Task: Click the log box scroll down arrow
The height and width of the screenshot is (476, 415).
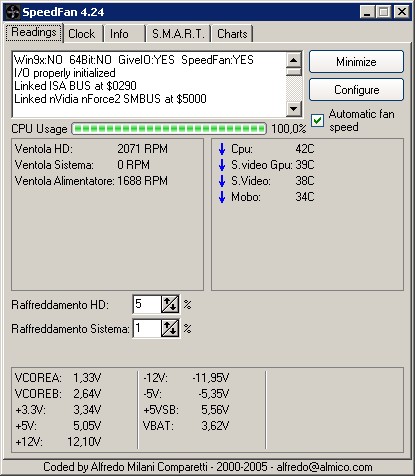Action: (294, 108)
